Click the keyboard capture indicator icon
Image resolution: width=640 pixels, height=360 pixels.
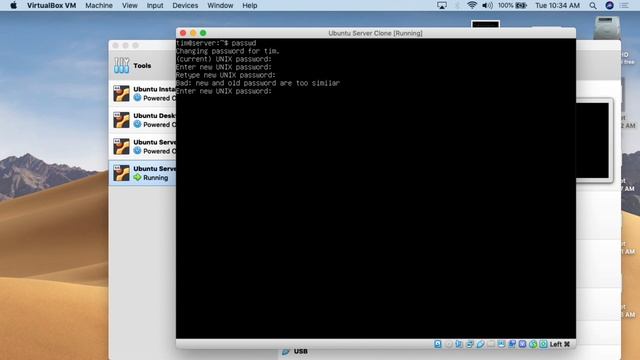coord(543,344)
